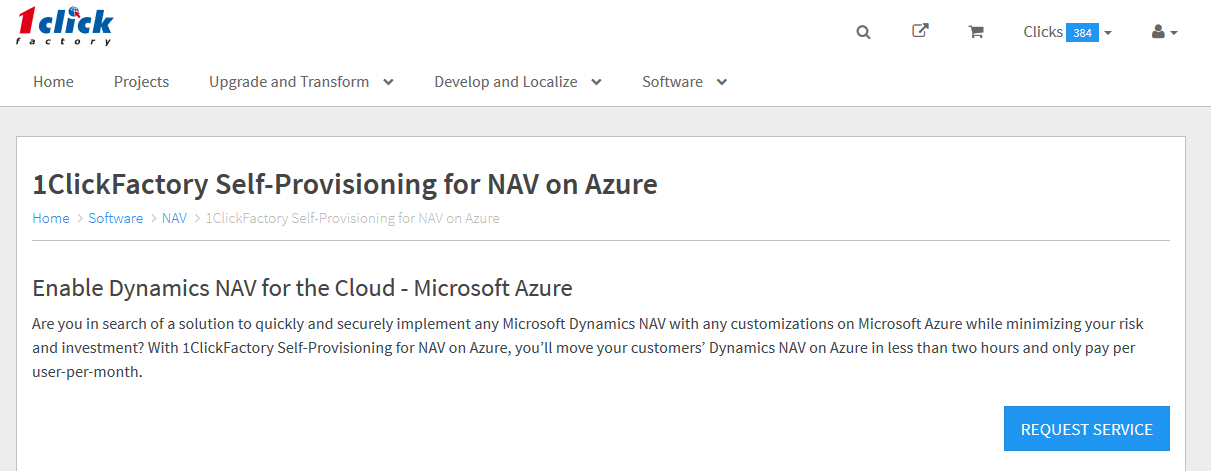Open the shopping cart
The width and height of the screenshot is (1211, 471).
pos(976,32)
